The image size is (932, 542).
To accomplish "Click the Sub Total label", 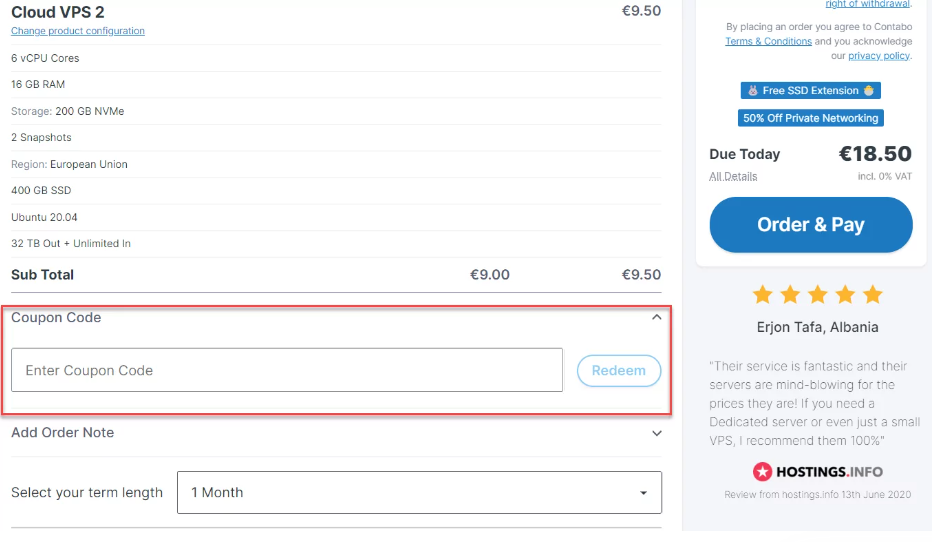I will 42,275.
